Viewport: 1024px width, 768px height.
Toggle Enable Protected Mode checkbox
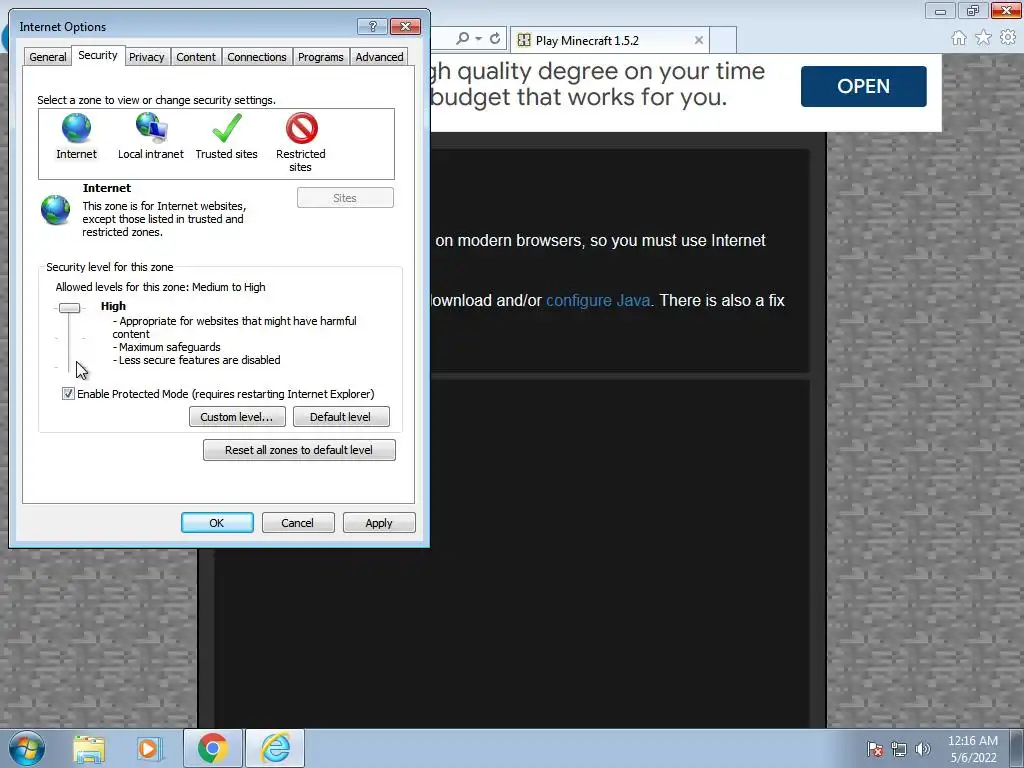(x=68, y=394)
